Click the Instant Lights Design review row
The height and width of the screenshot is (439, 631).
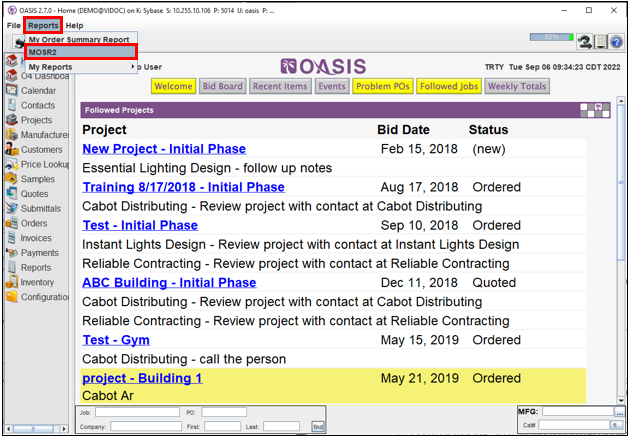[333, 244]
